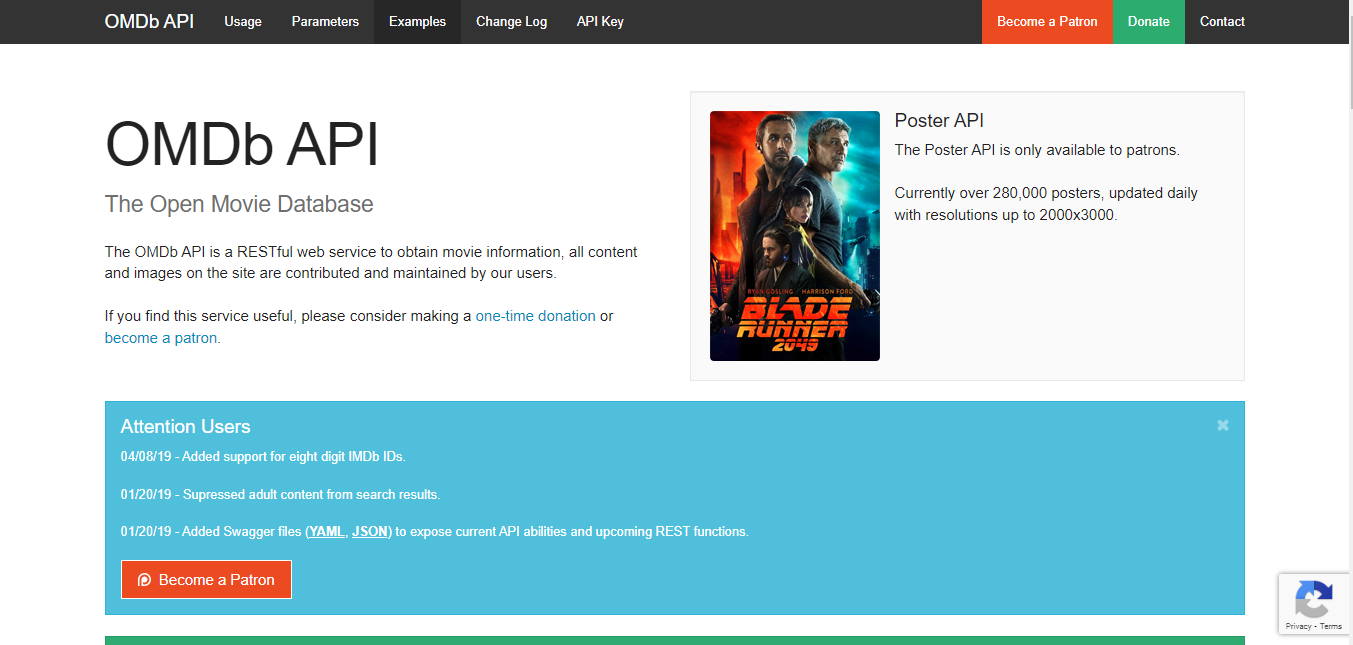Open the Usage menu item

(x=243, y=21)
